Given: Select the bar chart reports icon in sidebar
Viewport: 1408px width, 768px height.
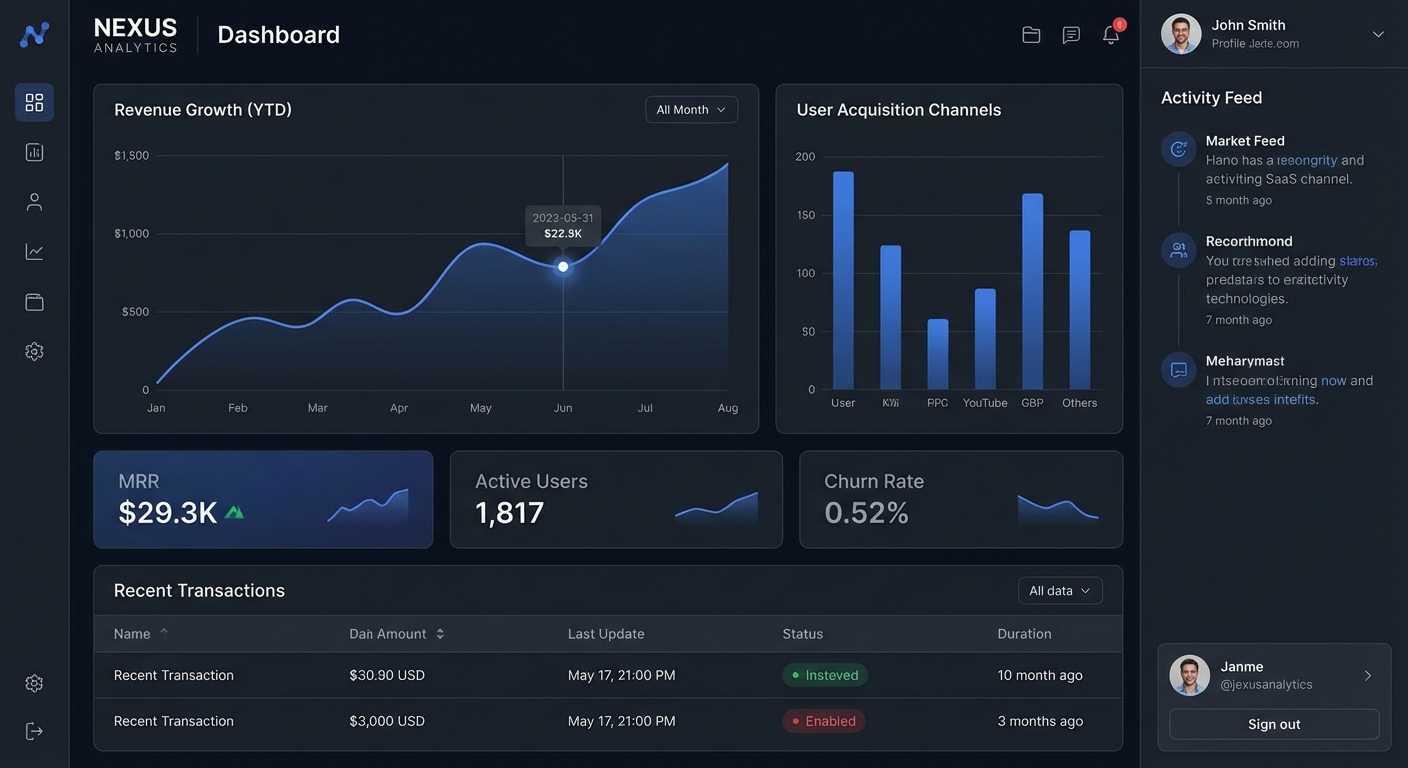Looking at the screenshot, I should (33, 151).
